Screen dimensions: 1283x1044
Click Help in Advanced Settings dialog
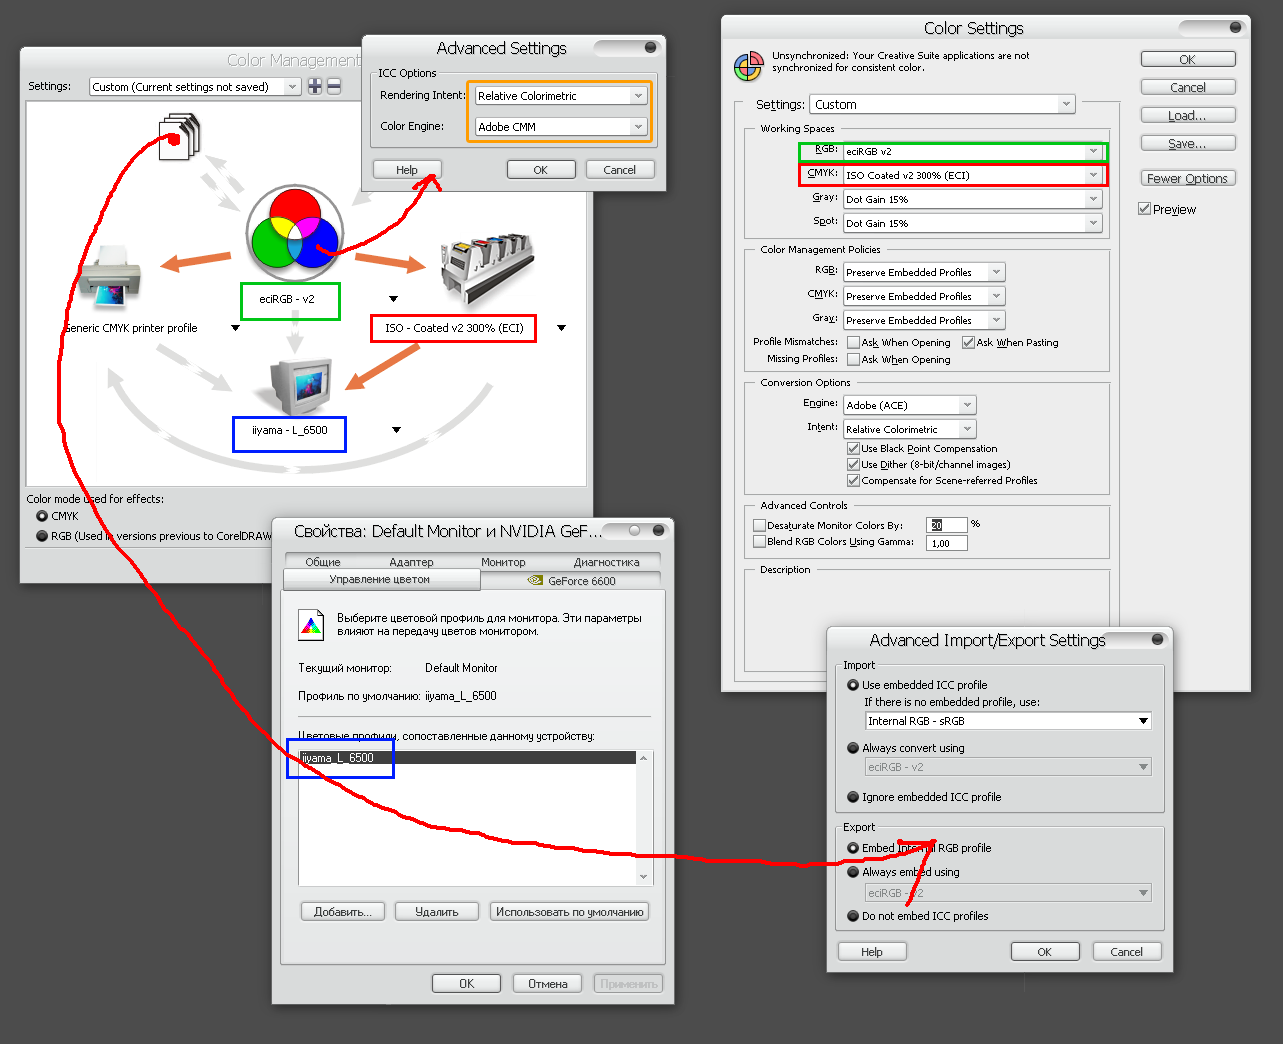coord(407,170)
